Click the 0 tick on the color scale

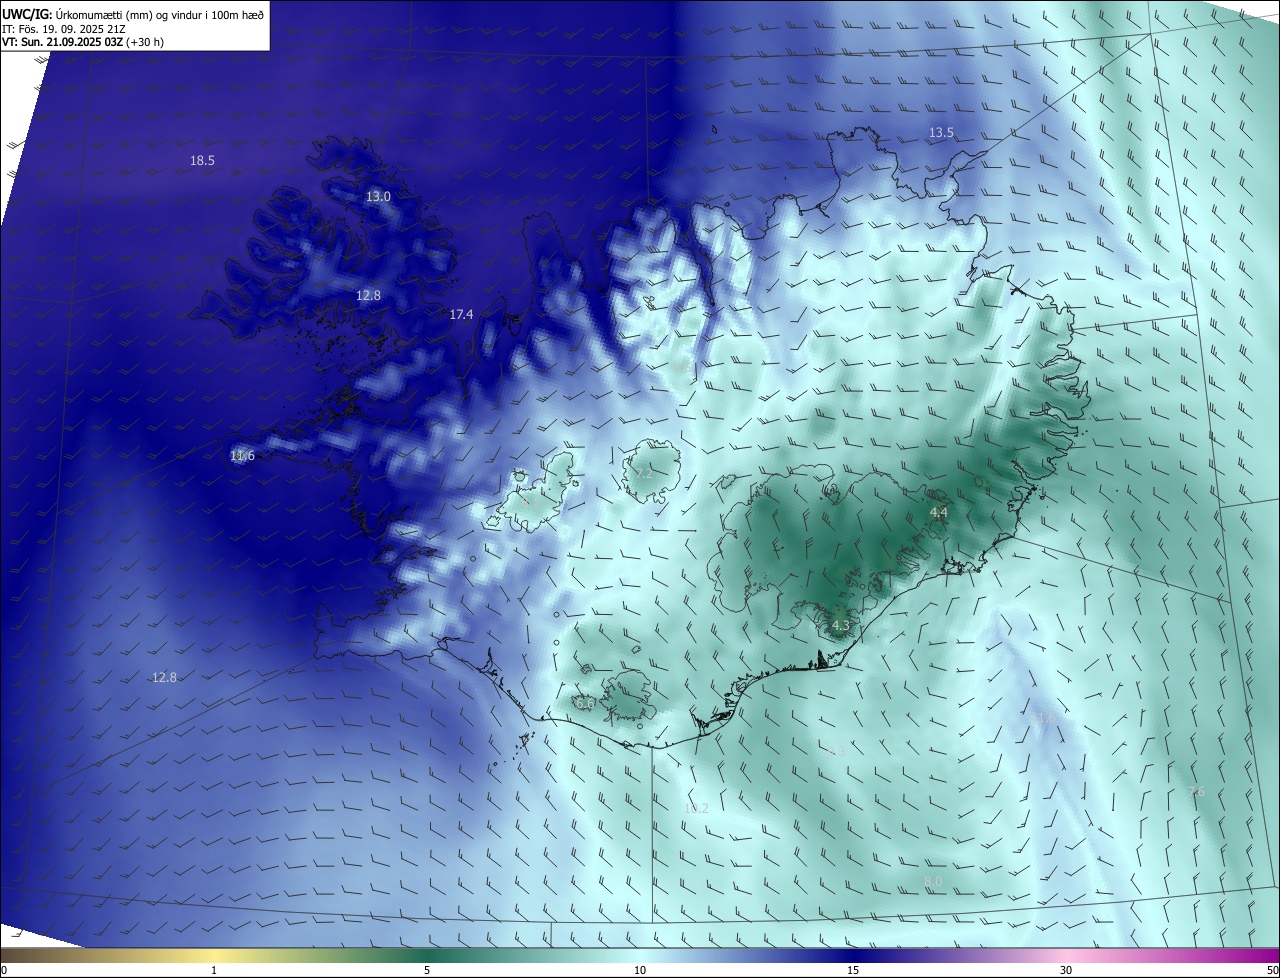3,970
